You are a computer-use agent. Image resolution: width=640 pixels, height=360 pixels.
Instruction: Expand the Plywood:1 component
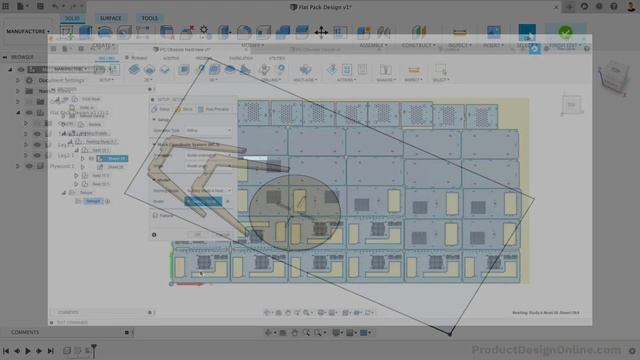click(18, 166)
